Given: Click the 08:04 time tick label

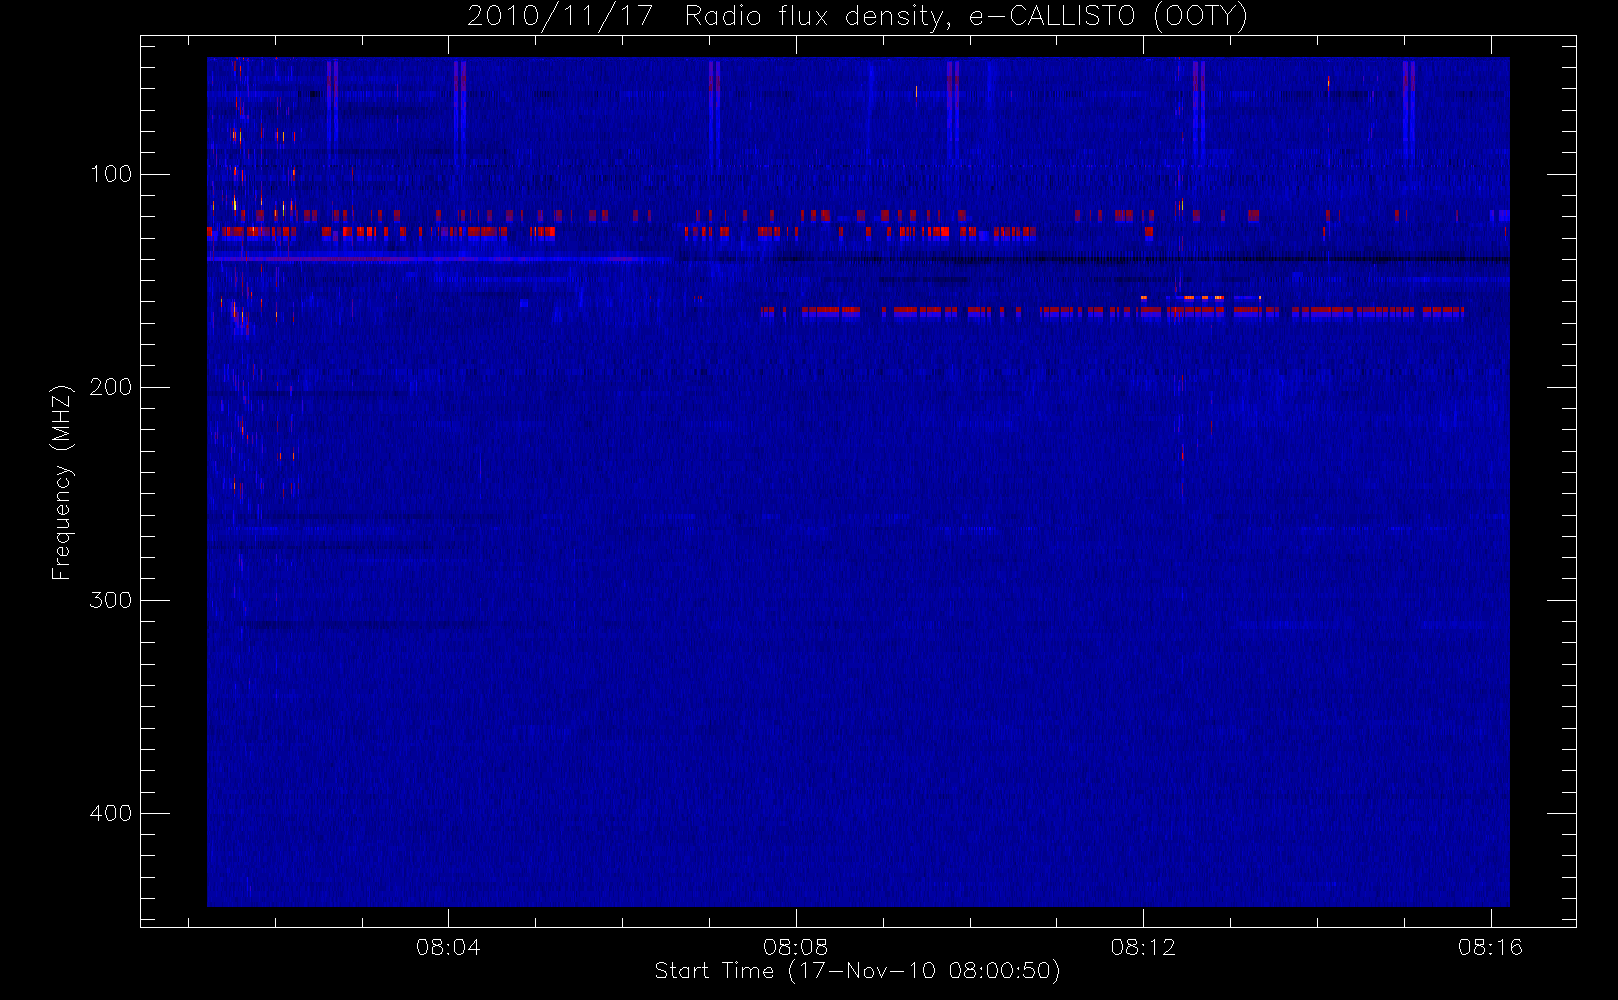Looking at the screenshot, I should point(448,947).
